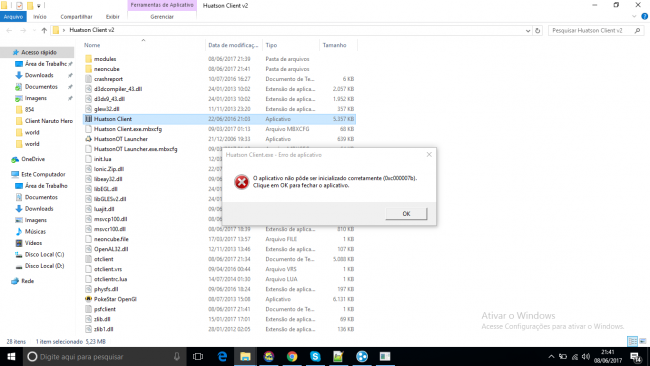The height and width of the screenshot is (366, 650).
Task: Go up one folder level
Action: (x=44, y=30)
